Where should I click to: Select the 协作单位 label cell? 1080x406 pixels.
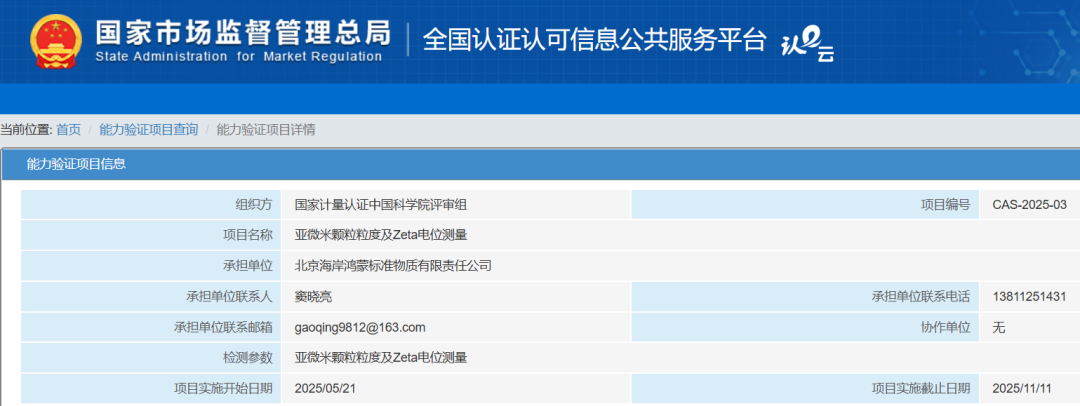click(805, 327)
